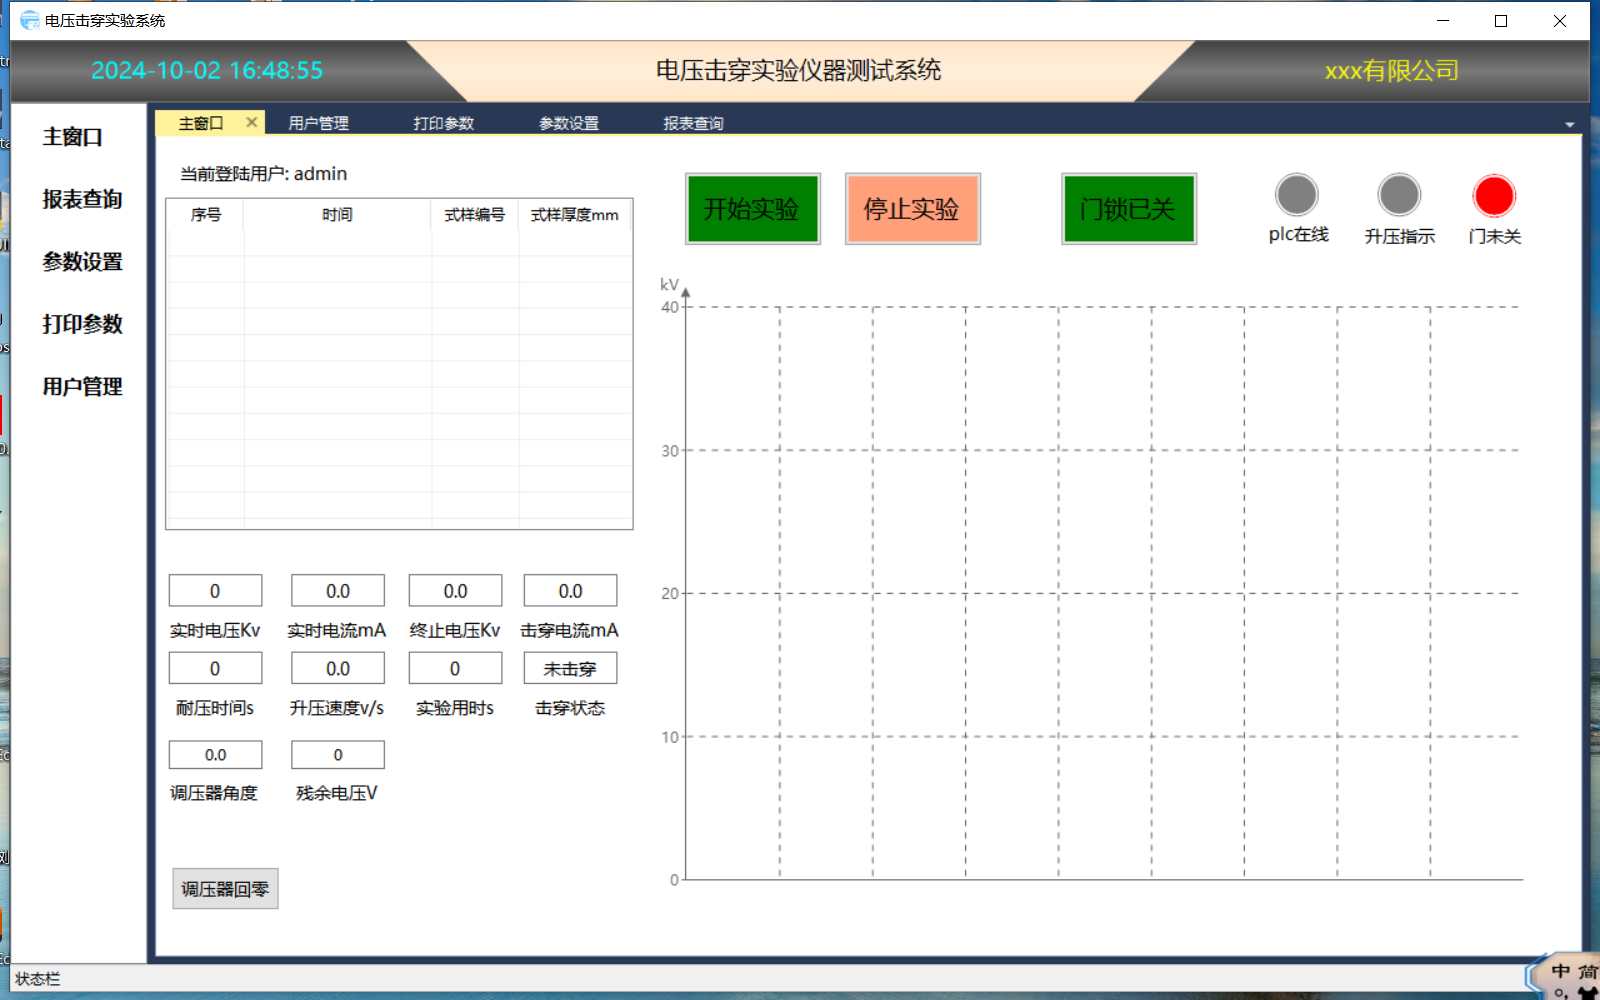Click the 升压指示 label text
The height and width of the screenshot is (1000, 1600).
coord(1400,236)
